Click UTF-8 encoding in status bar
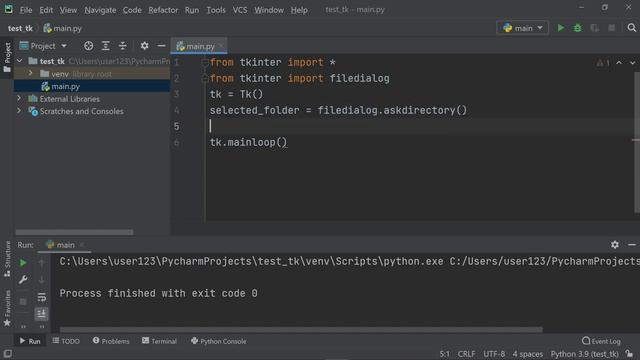Viewport: 640px width, 360px height. pos(494,354)
